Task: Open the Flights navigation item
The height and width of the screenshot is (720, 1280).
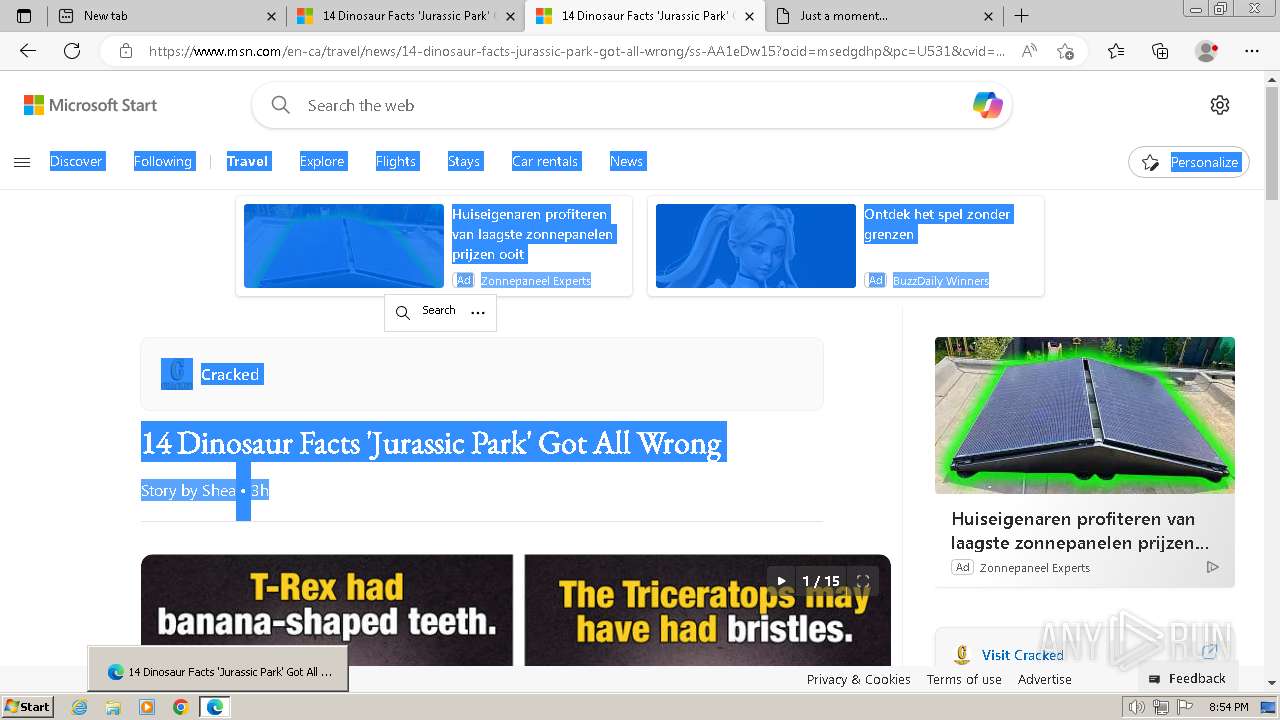Action: tap(396, 161)
